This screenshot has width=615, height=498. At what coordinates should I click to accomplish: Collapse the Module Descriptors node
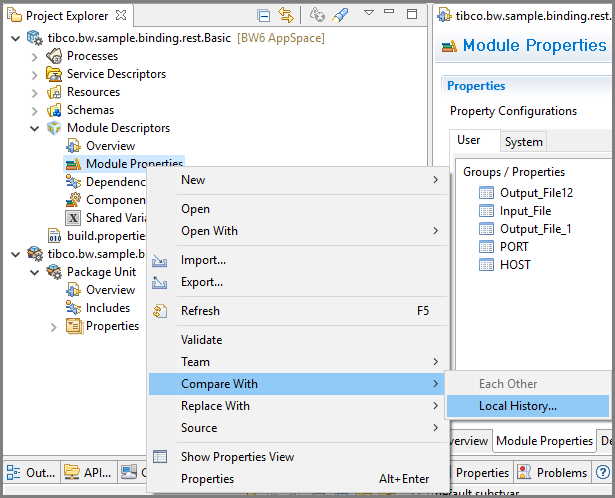35,128
